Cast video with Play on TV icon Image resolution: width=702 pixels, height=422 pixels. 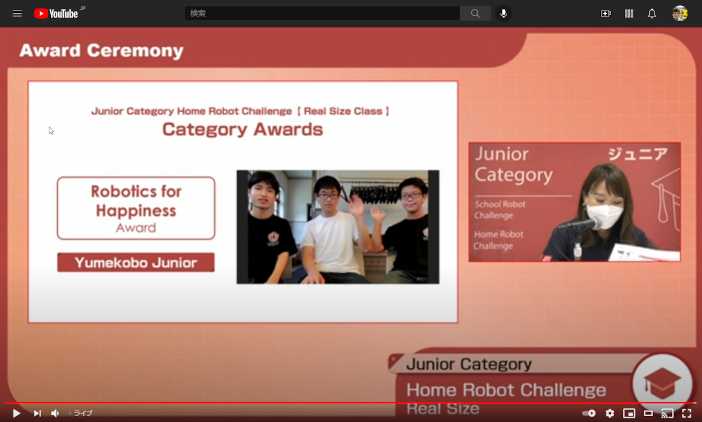point(668,413)
